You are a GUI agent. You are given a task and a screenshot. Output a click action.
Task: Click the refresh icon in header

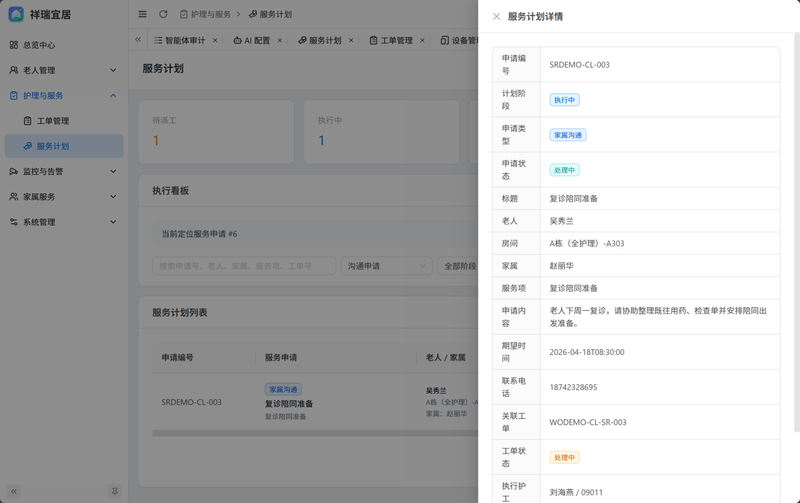pyautogui.click(x=163, y=14)
